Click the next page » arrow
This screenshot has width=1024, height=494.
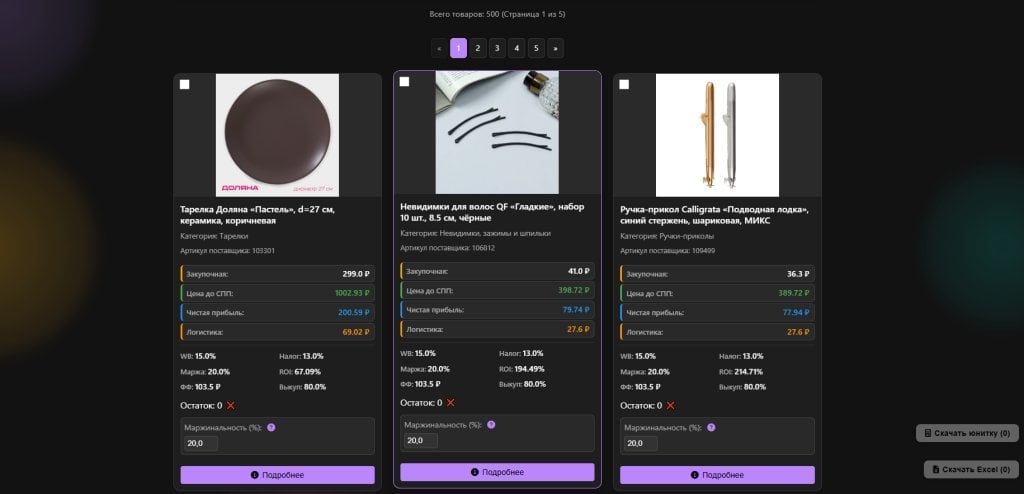(x=556, y=48)
